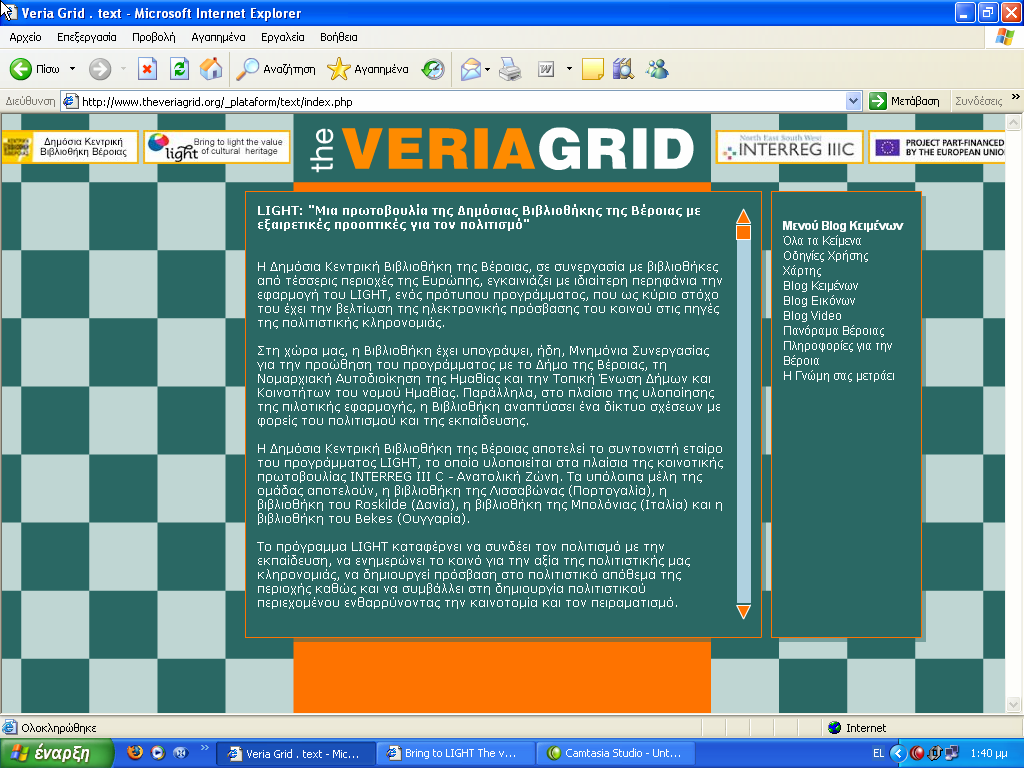Open the Αγαπημένα favorites star button
Screen dimensions: 1024x768
pyautogui.click(x=368, y=69)
